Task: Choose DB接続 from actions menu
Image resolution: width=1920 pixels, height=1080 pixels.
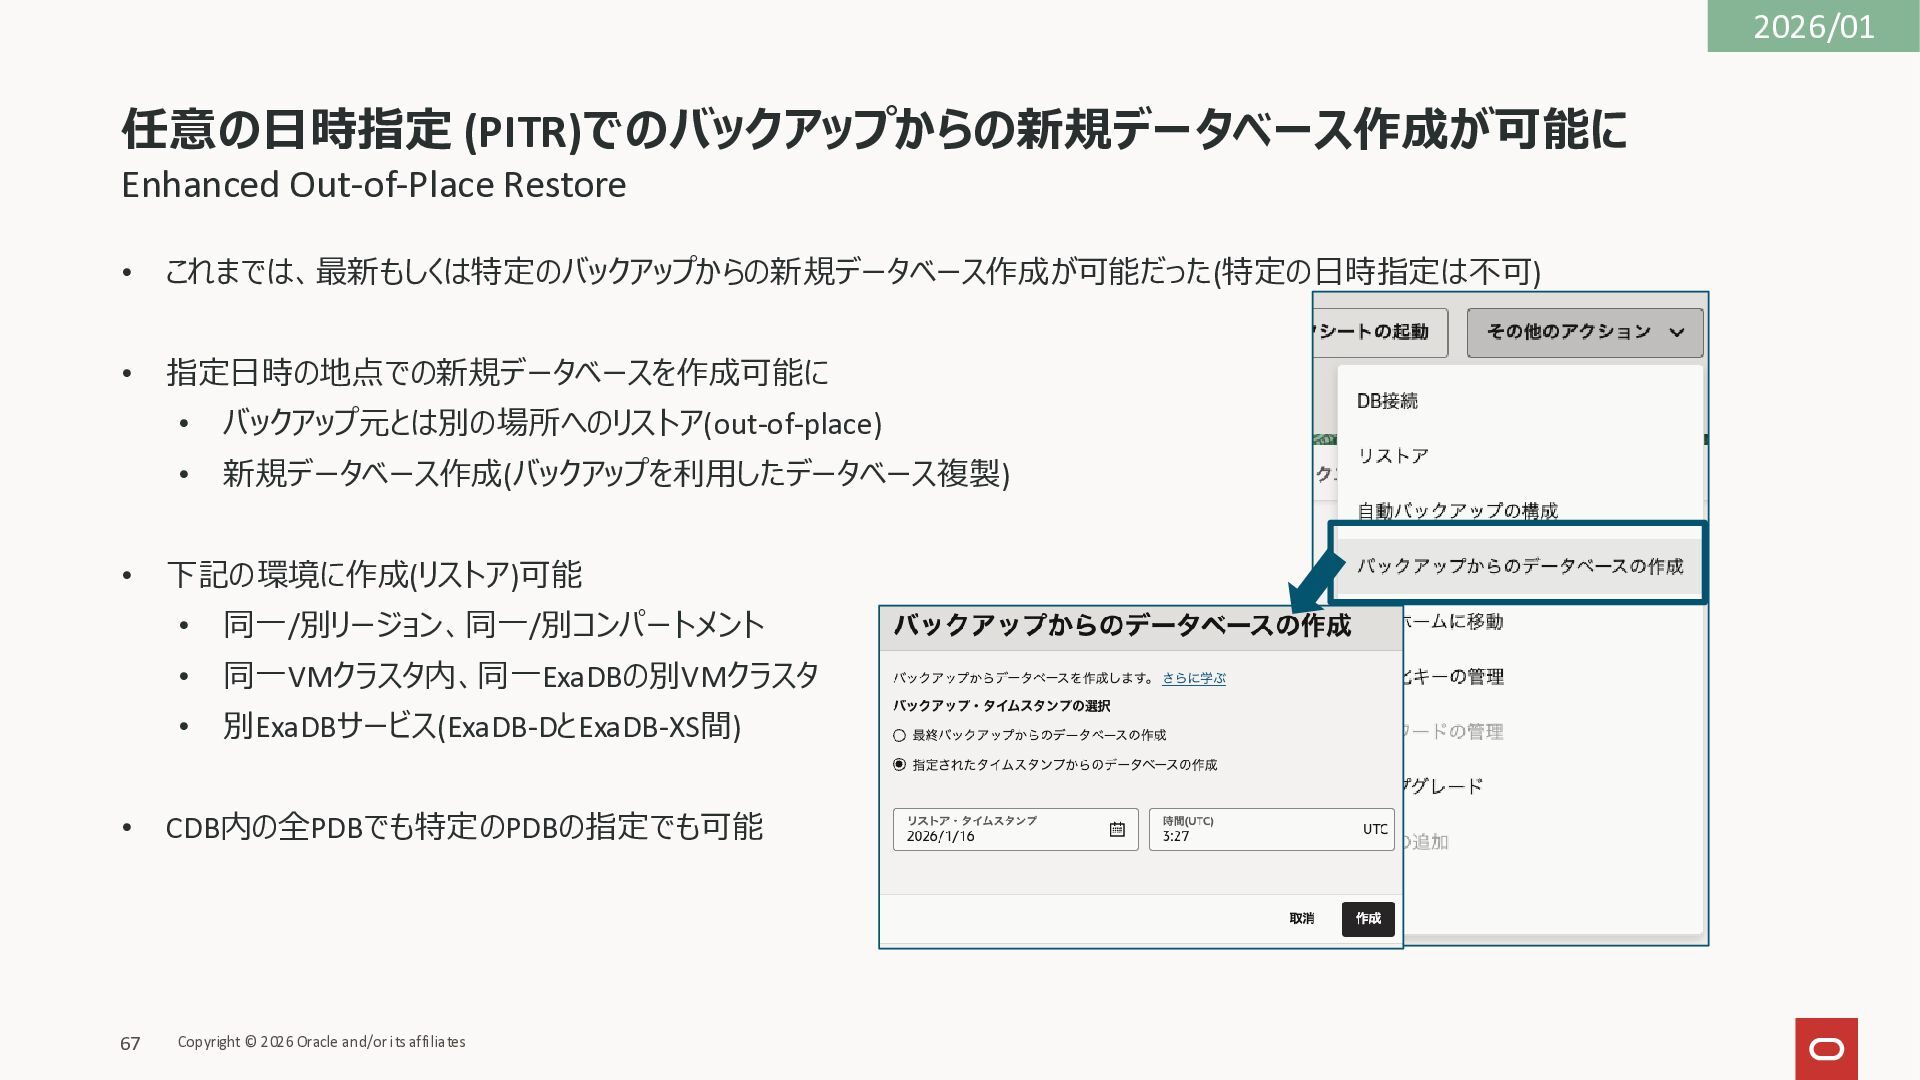Action: click(x=1387, y=401)
